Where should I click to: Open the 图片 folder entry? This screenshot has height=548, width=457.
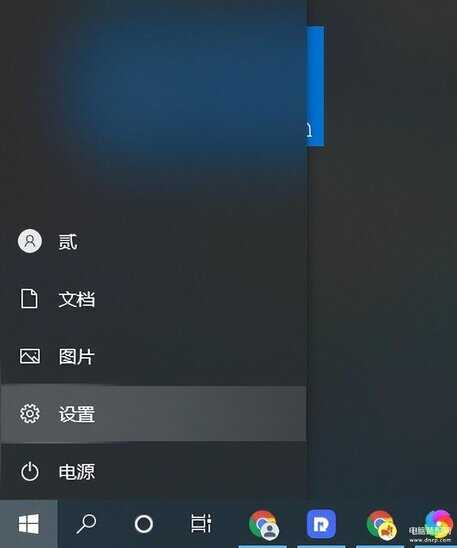[153, 356]
